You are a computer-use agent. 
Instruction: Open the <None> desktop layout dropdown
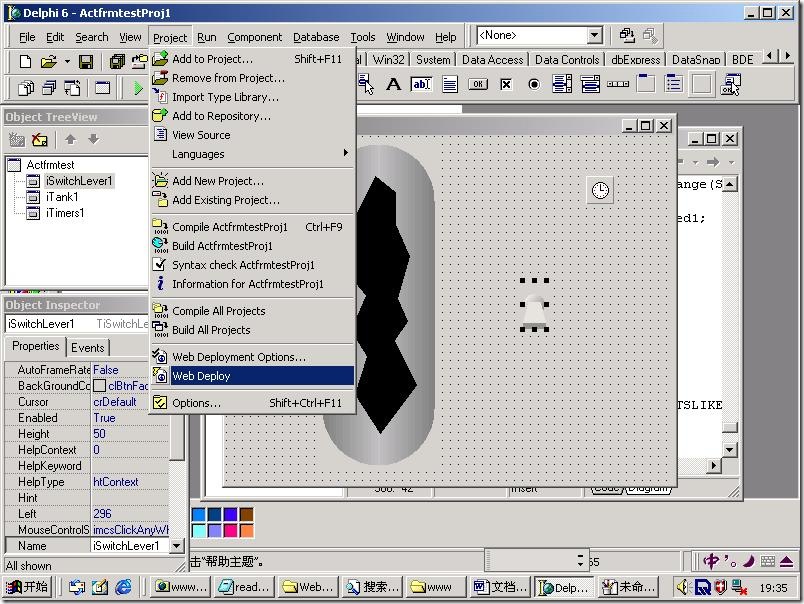594,36
